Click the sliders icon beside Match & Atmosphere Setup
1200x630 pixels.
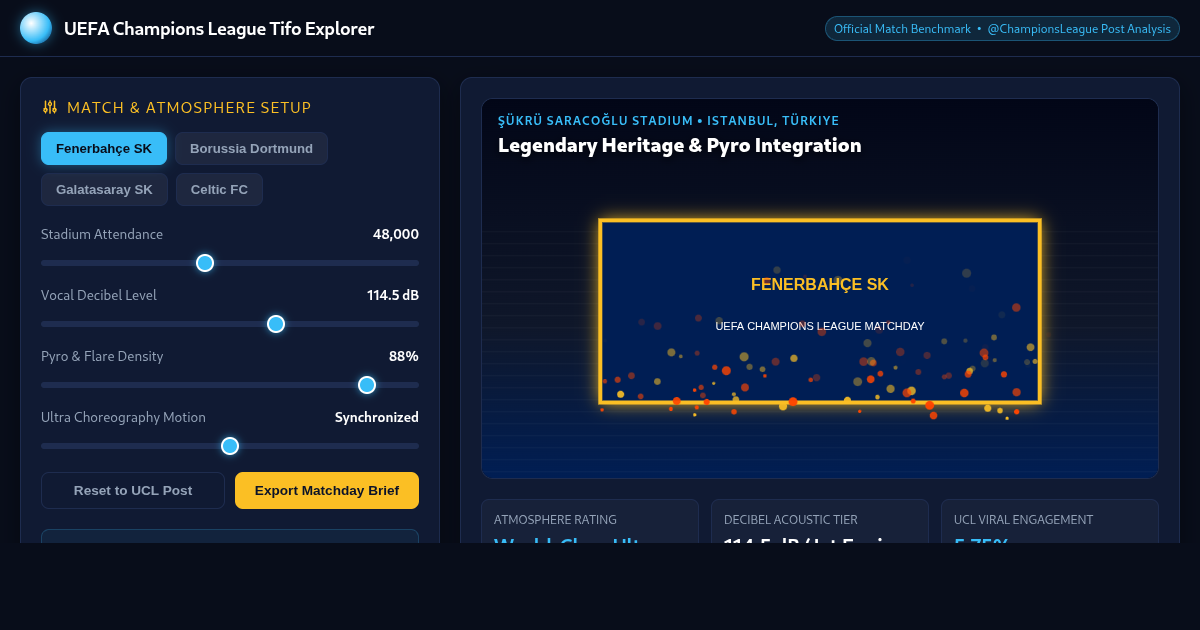coord(50,107)
